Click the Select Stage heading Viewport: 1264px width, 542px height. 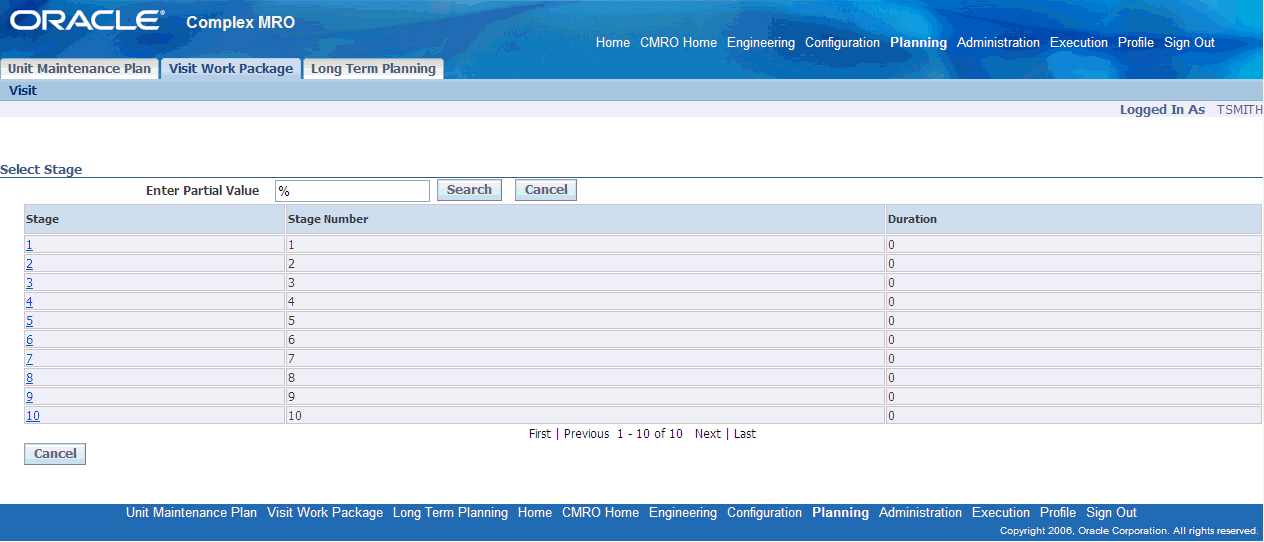[x=41, y=170]
